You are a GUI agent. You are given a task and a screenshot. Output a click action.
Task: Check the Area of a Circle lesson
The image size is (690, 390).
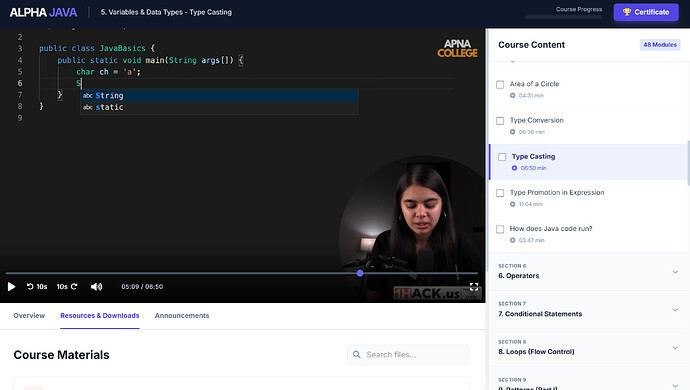click(x=500, y=85)
